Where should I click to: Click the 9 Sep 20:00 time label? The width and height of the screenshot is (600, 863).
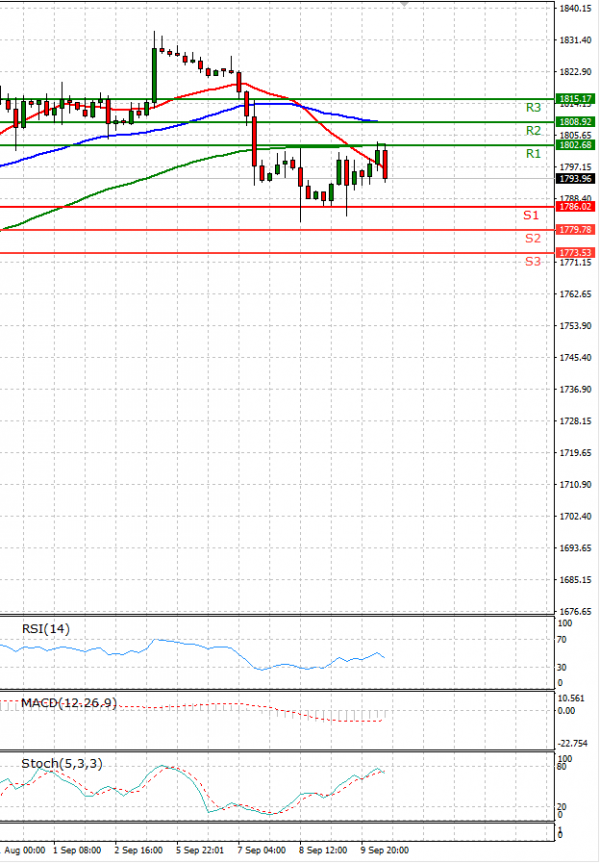(385, 850)
